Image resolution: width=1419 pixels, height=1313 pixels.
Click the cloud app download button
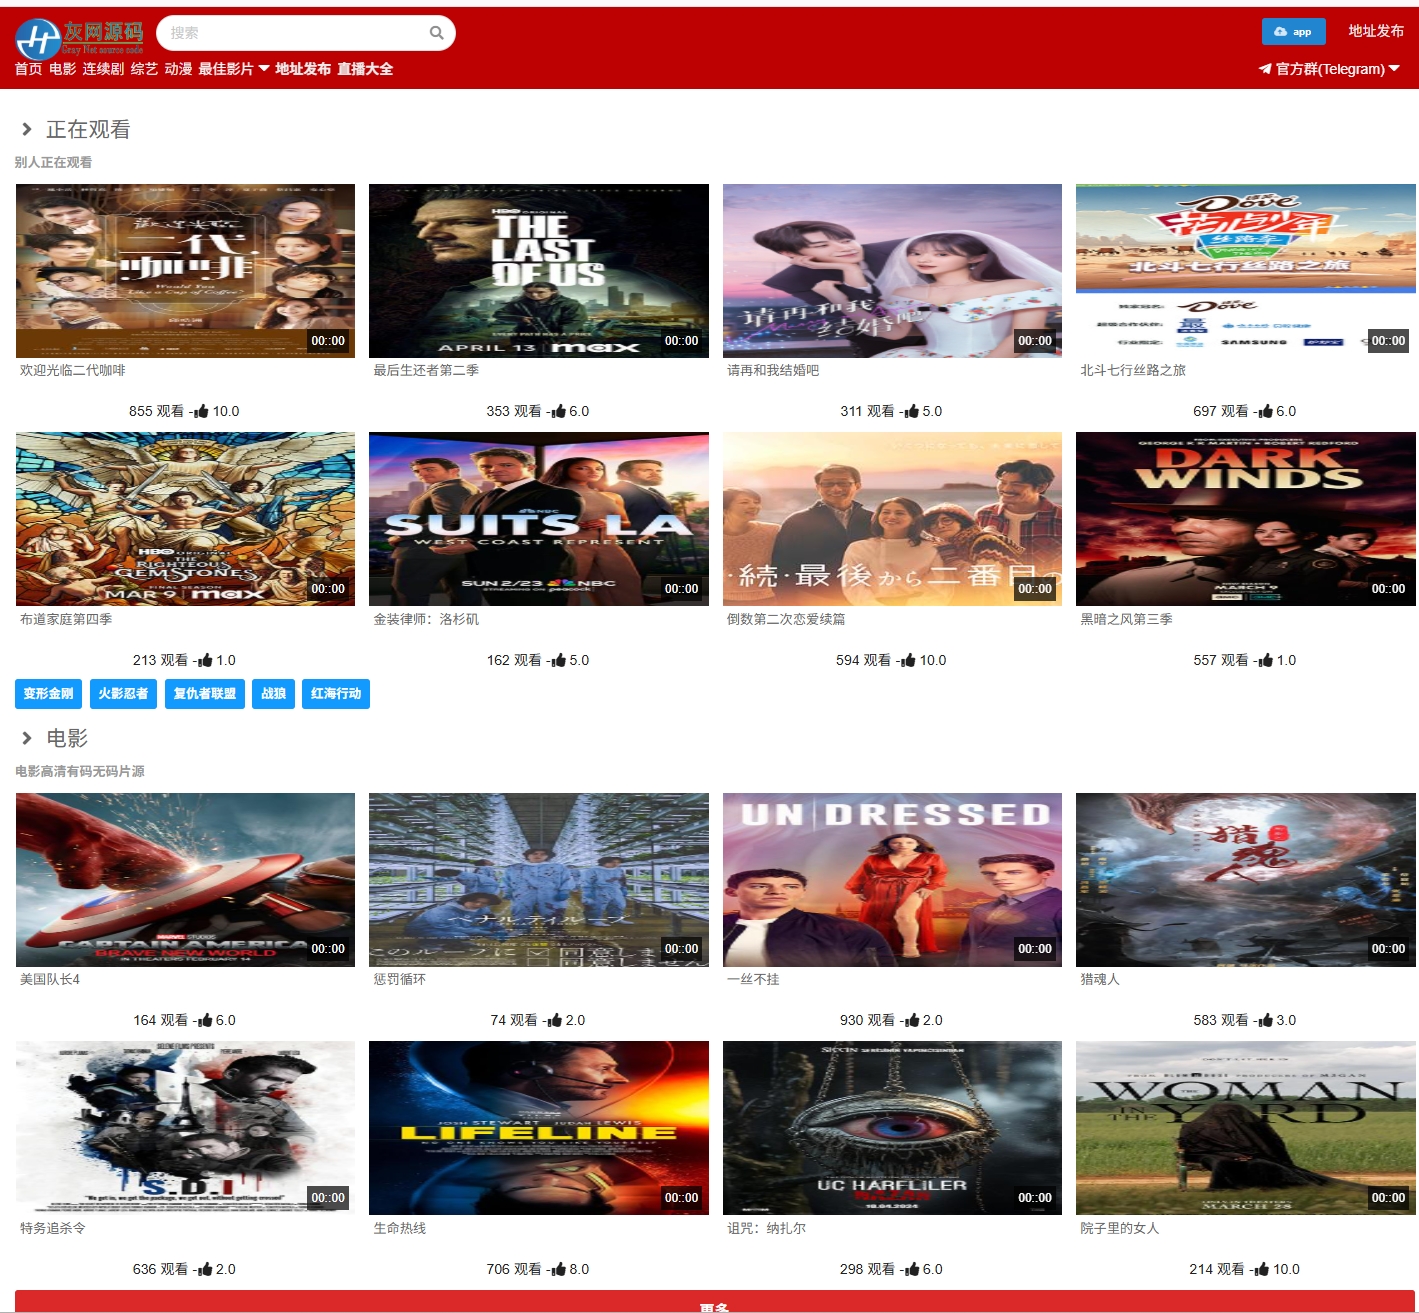tap(1293, 32)
